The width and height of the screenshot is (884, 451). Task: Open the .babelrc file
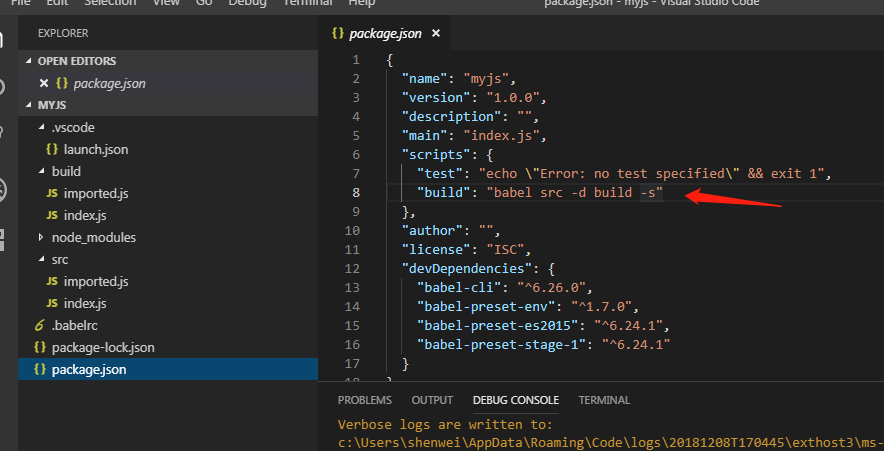point(168,325)
